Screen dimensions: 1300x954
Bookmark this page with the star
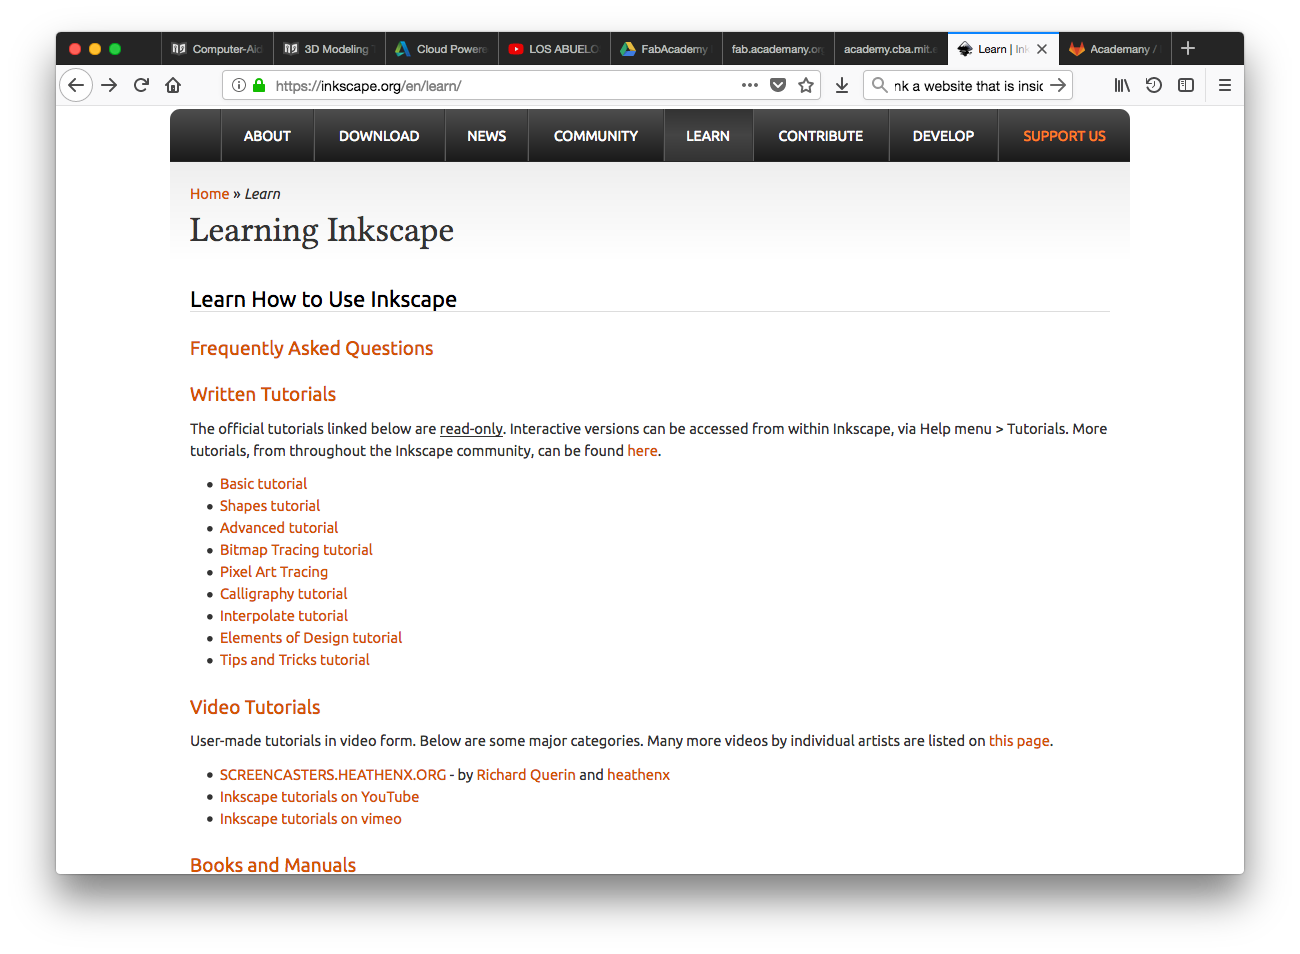click(806, 86)
